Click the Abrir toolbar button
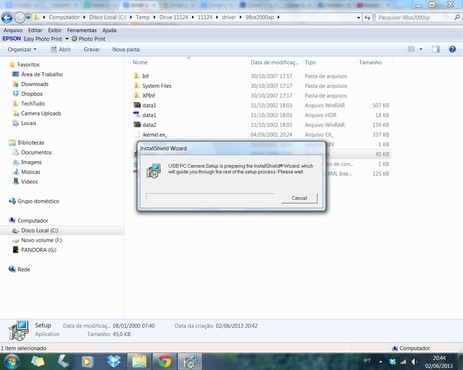Viewport: 463px width, 370px height. point(60,49)
